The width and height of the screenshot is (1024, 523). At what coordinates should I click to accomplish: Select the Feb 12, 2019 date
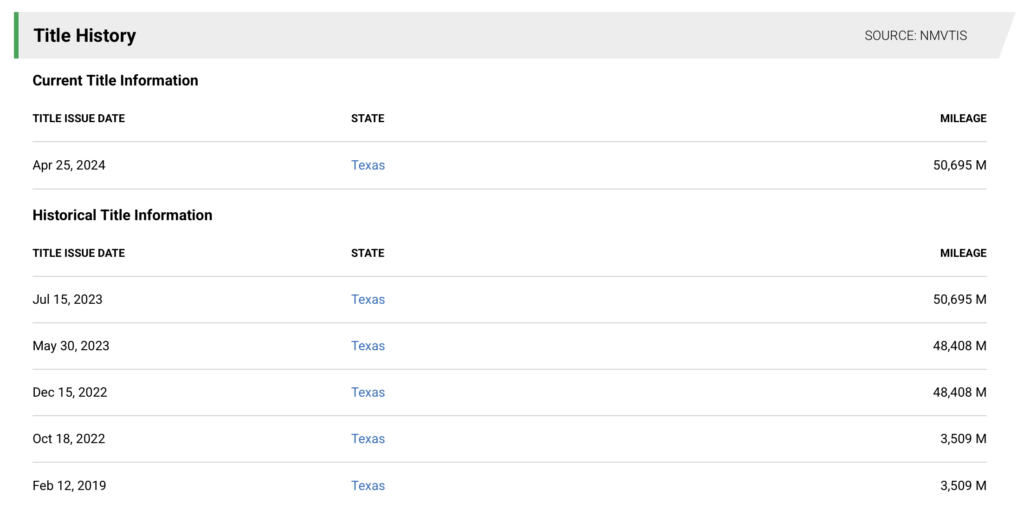(68, 486)
